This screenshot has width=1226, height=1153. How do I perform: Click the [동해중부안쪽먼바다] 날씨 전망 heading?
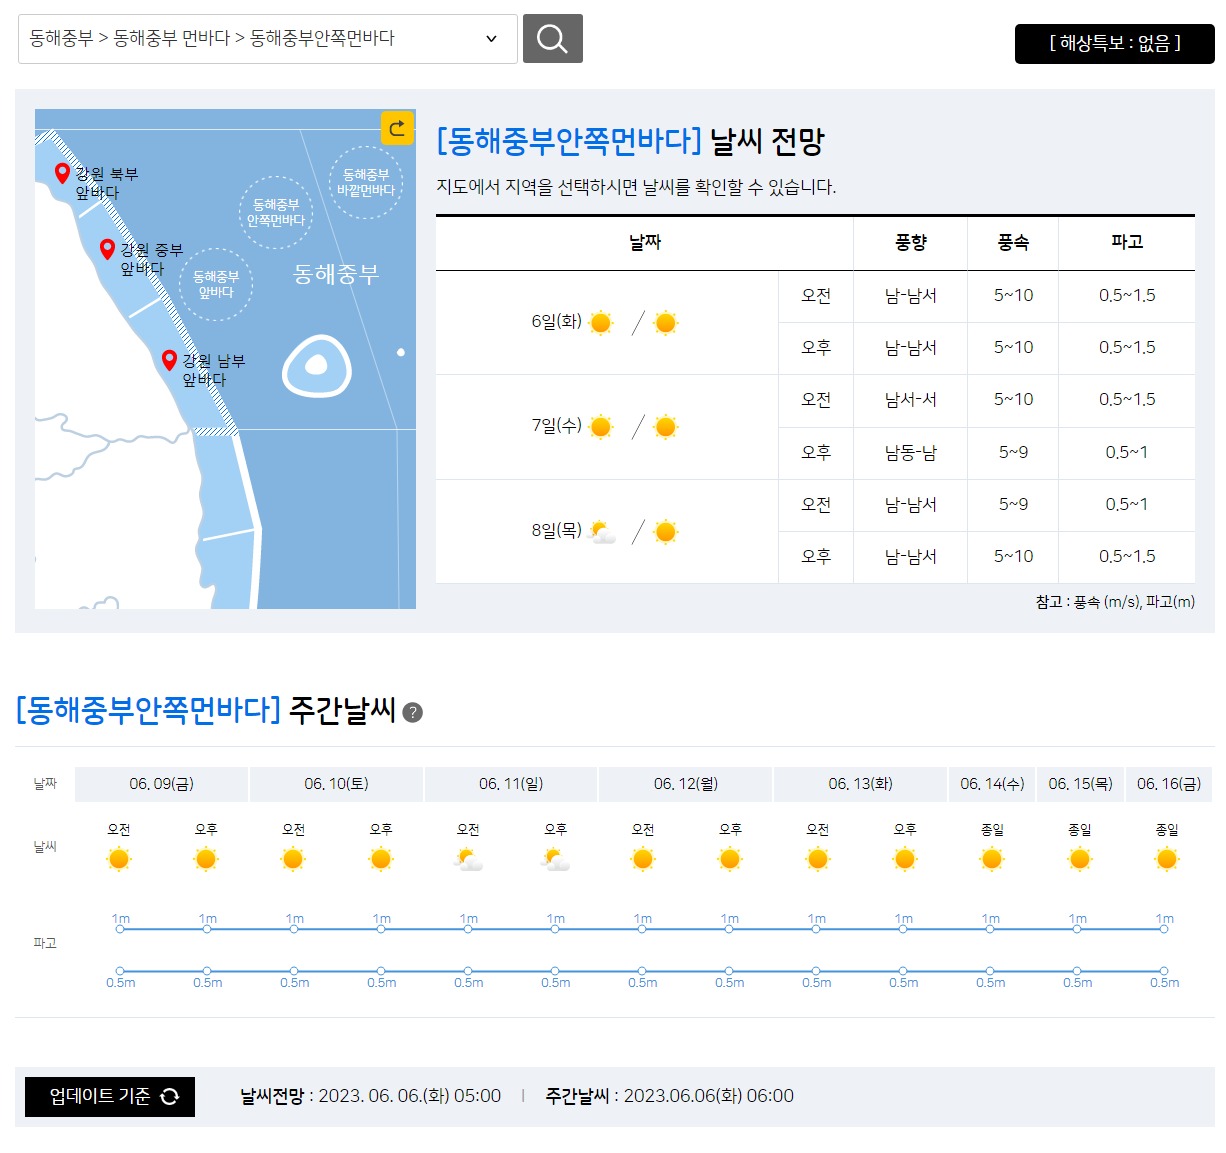pos(630,142)
